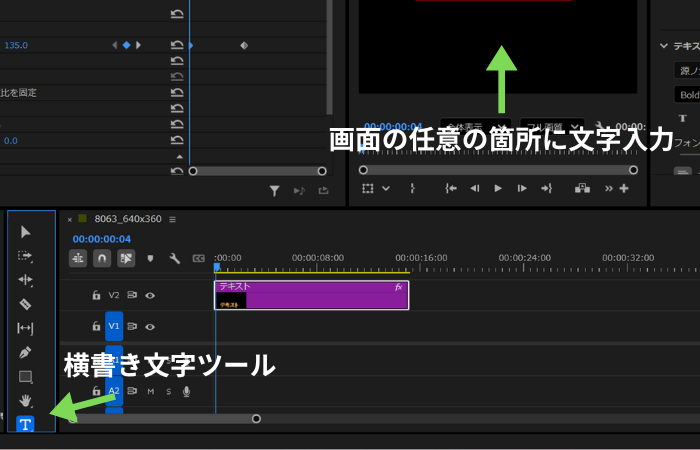Open Program monitor settings wrench
Viewport: 700px width, 450px height.
click(x=600, y=126)
